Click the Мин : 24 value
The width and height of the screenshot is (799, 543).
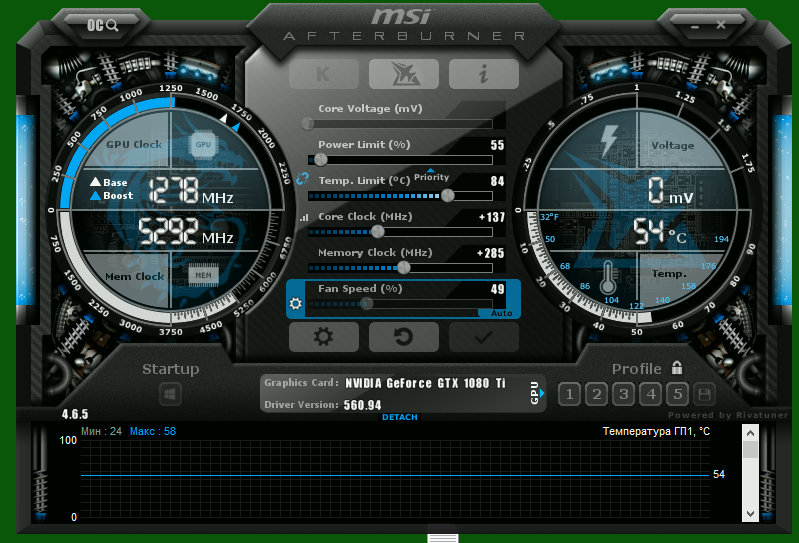pyautogui.click(x=101, y=431)
